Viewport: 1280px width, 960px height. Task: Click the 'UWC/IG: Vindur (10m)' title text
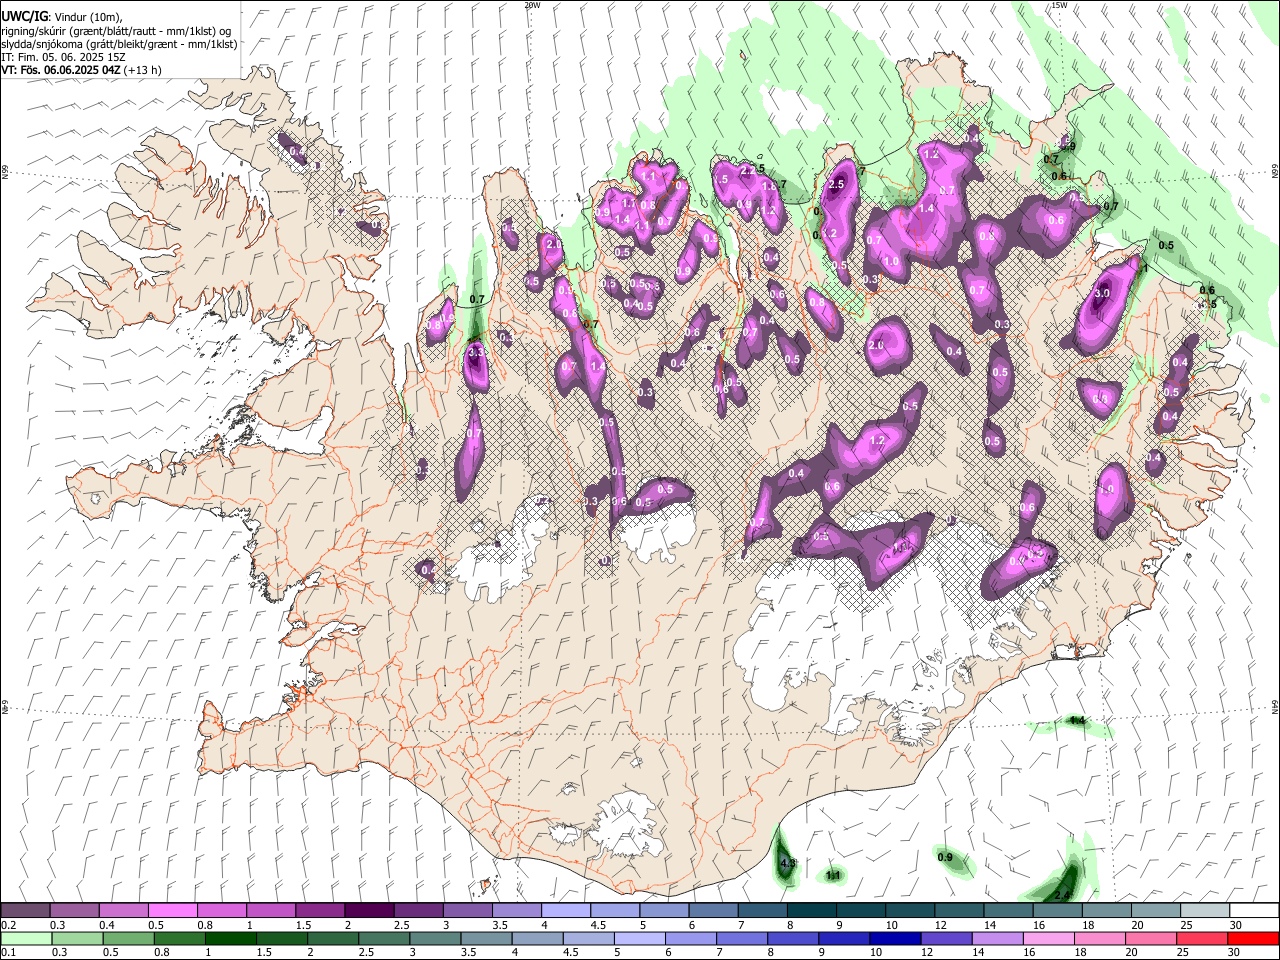pyautogui.click(x=62, y=17)
